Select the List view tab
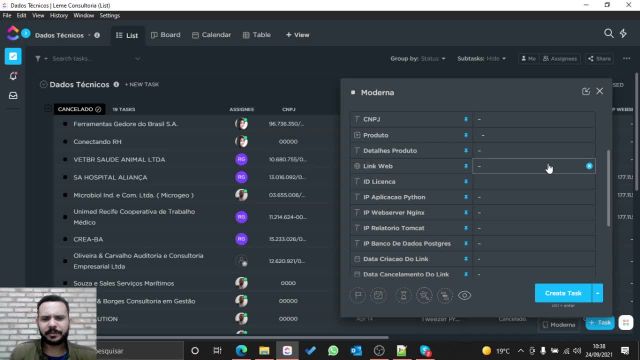 click(x=127, y=36)
